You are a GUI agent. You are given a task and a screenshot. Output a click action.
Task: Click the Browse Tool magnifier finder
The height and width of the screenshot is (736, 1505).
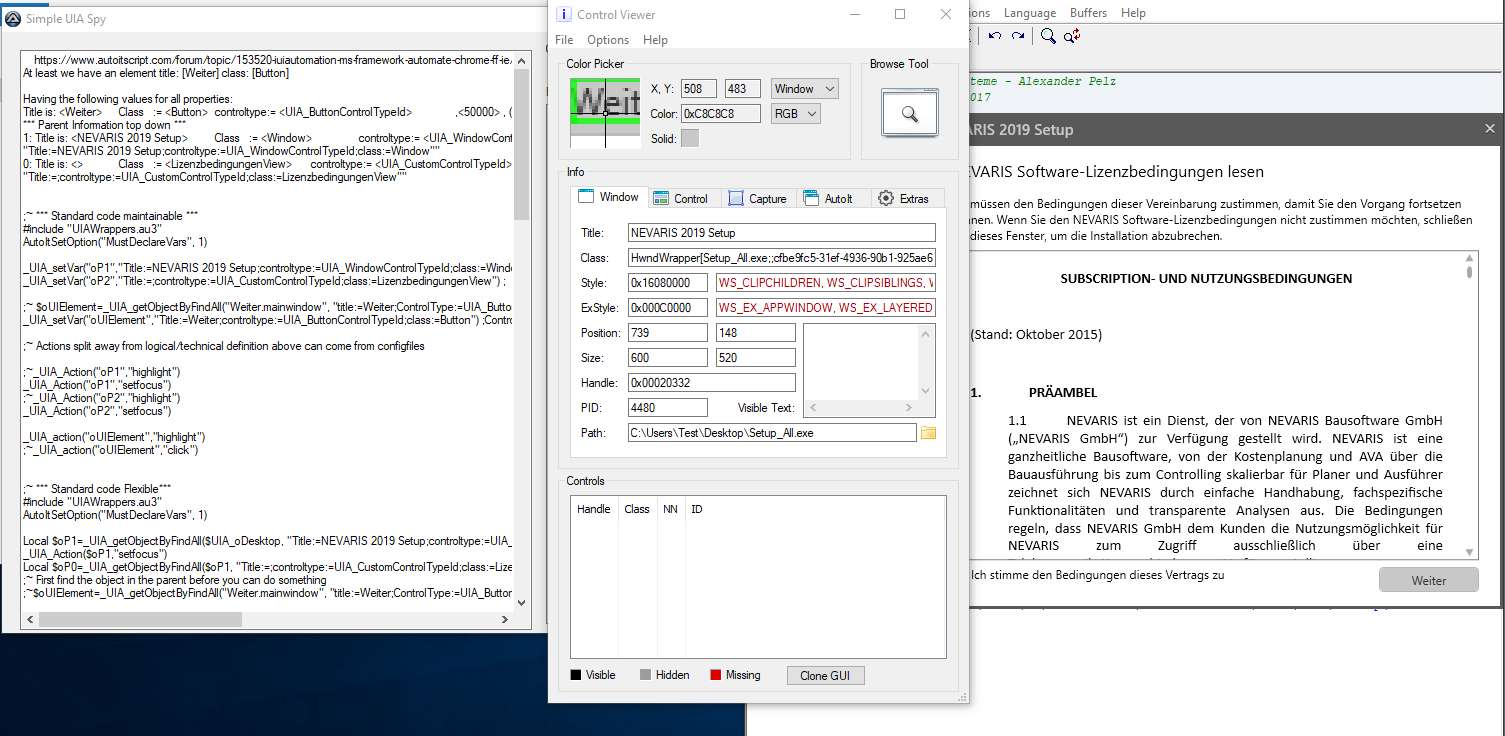[x=909, y=113]
